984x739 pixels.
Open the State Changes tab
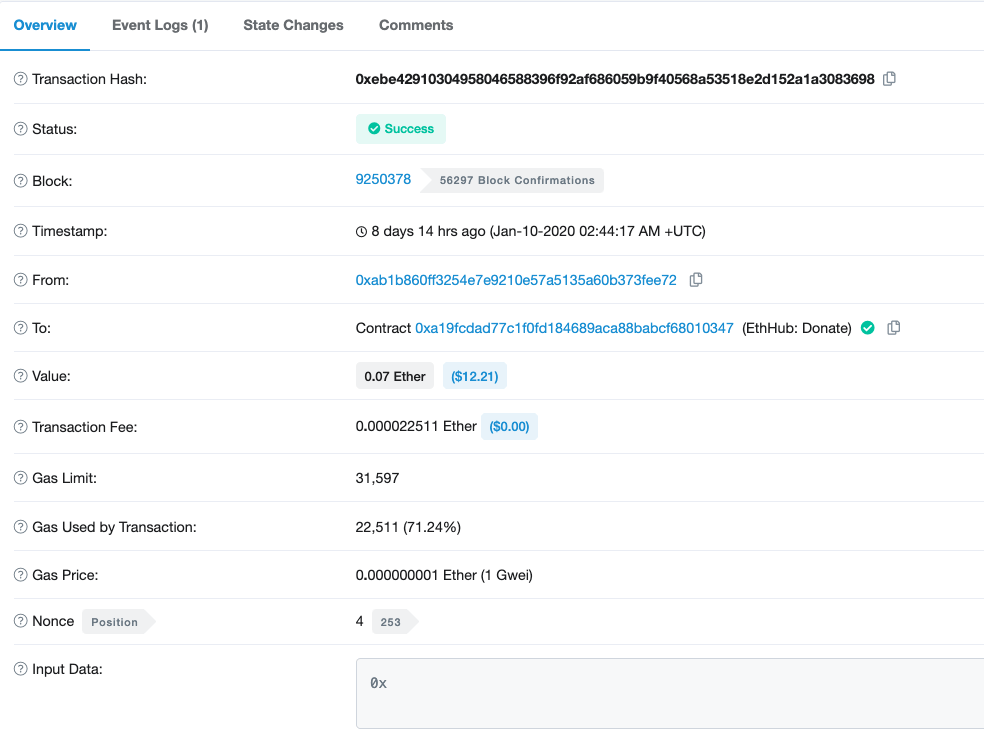pyautogui.click(x=293, y=25)
